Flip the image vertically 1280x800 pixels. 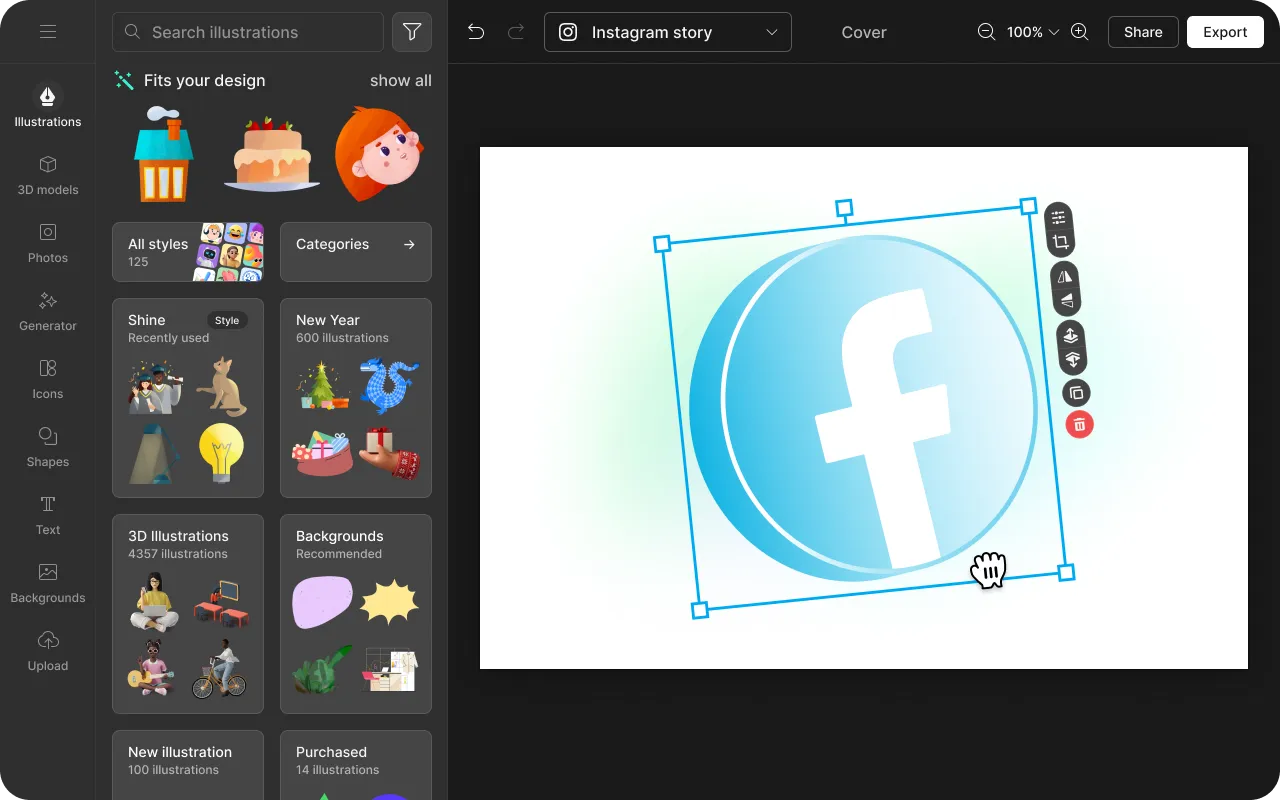pos(1067,300)
